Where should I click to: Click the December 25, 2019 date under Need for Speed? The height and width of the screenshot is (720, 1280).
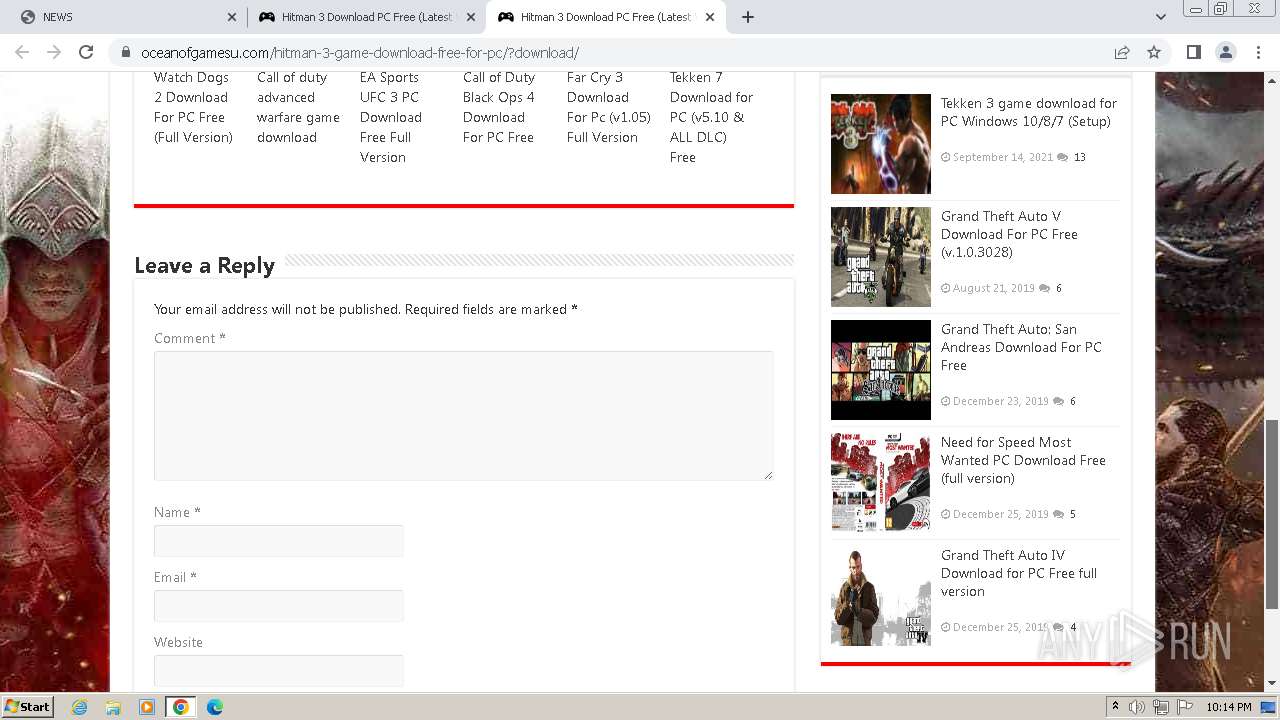coord(1001,514)
